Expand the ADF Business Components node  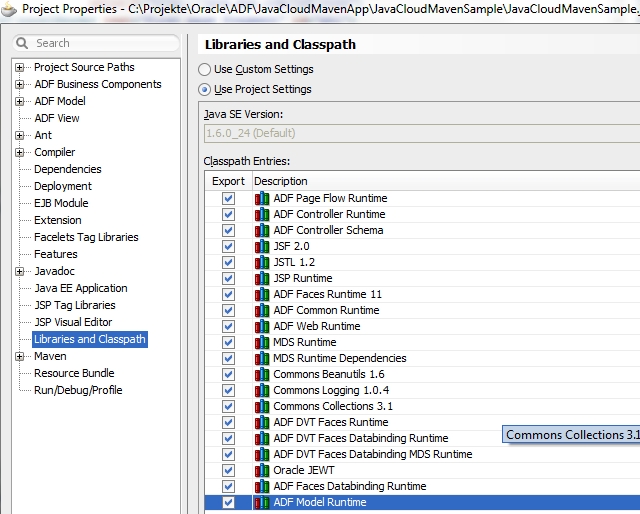pyautogui.click(x=20, y=85)
